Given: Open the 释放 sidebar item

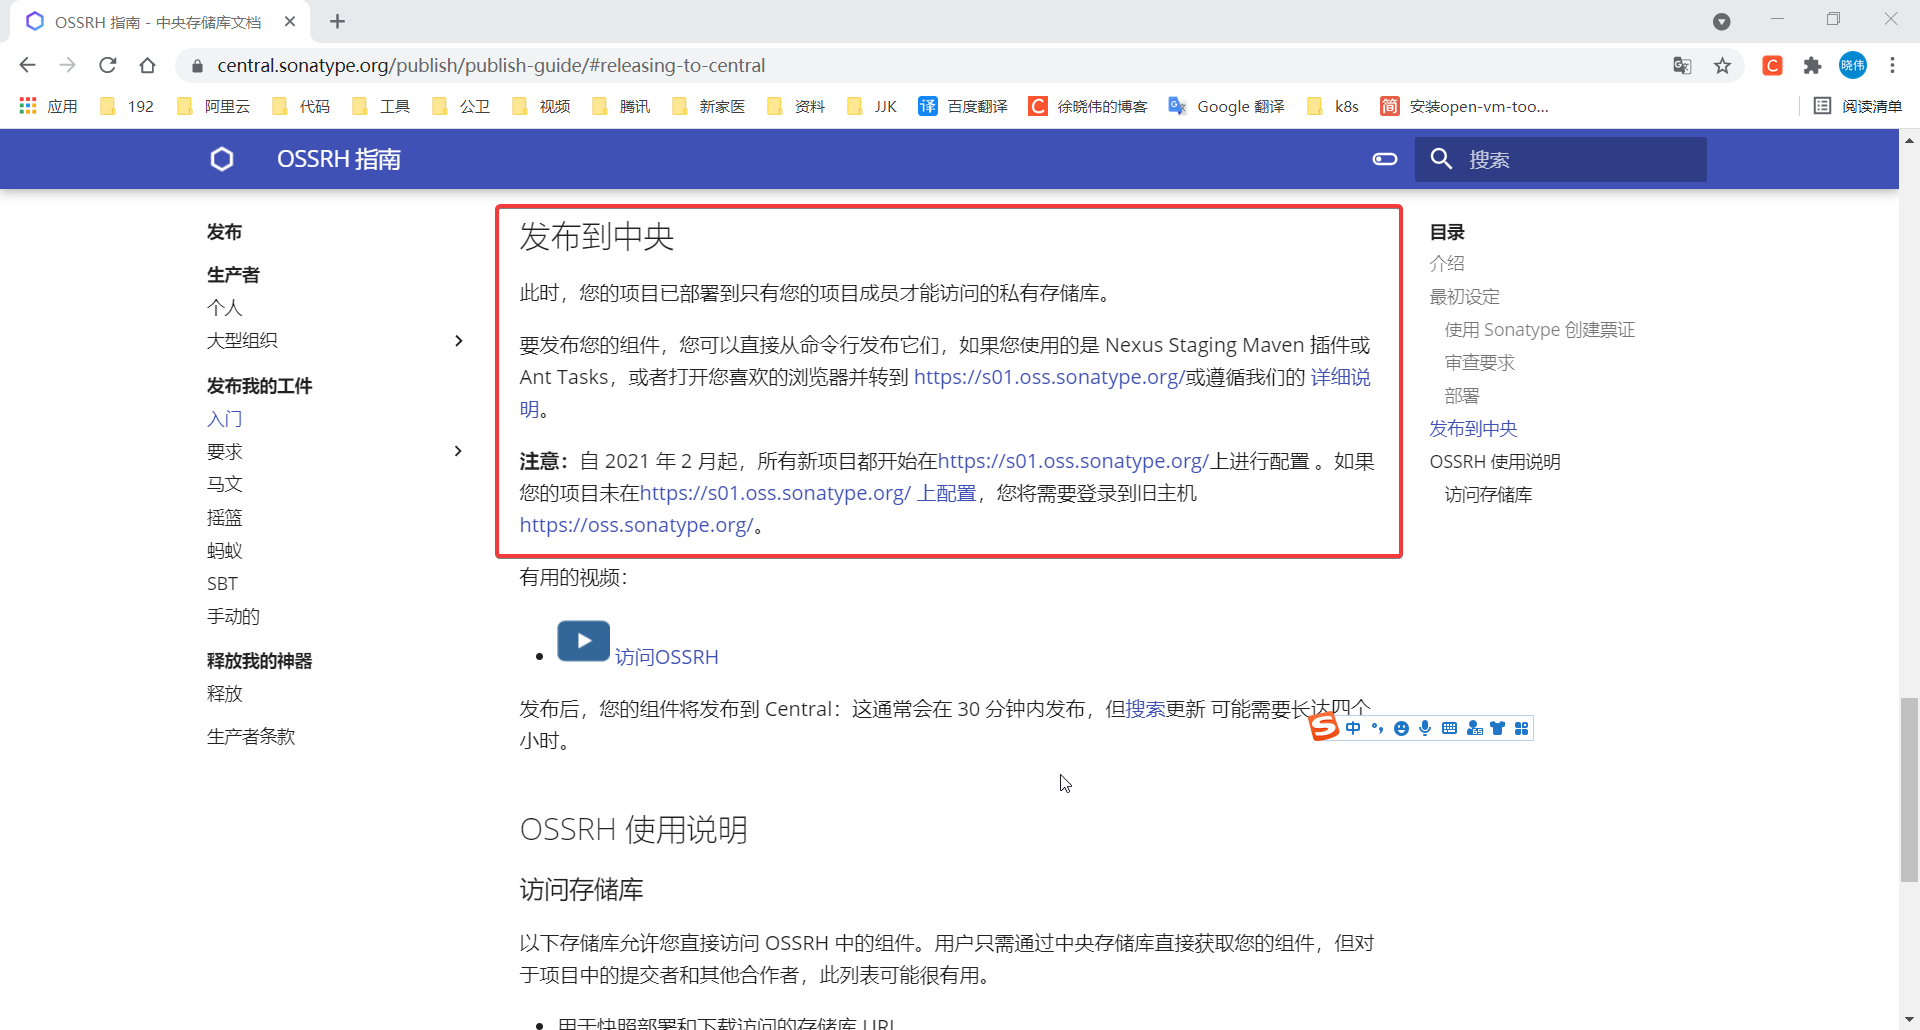Looking at the screenshot, I should pyautogui.click(x=225, y=694).
